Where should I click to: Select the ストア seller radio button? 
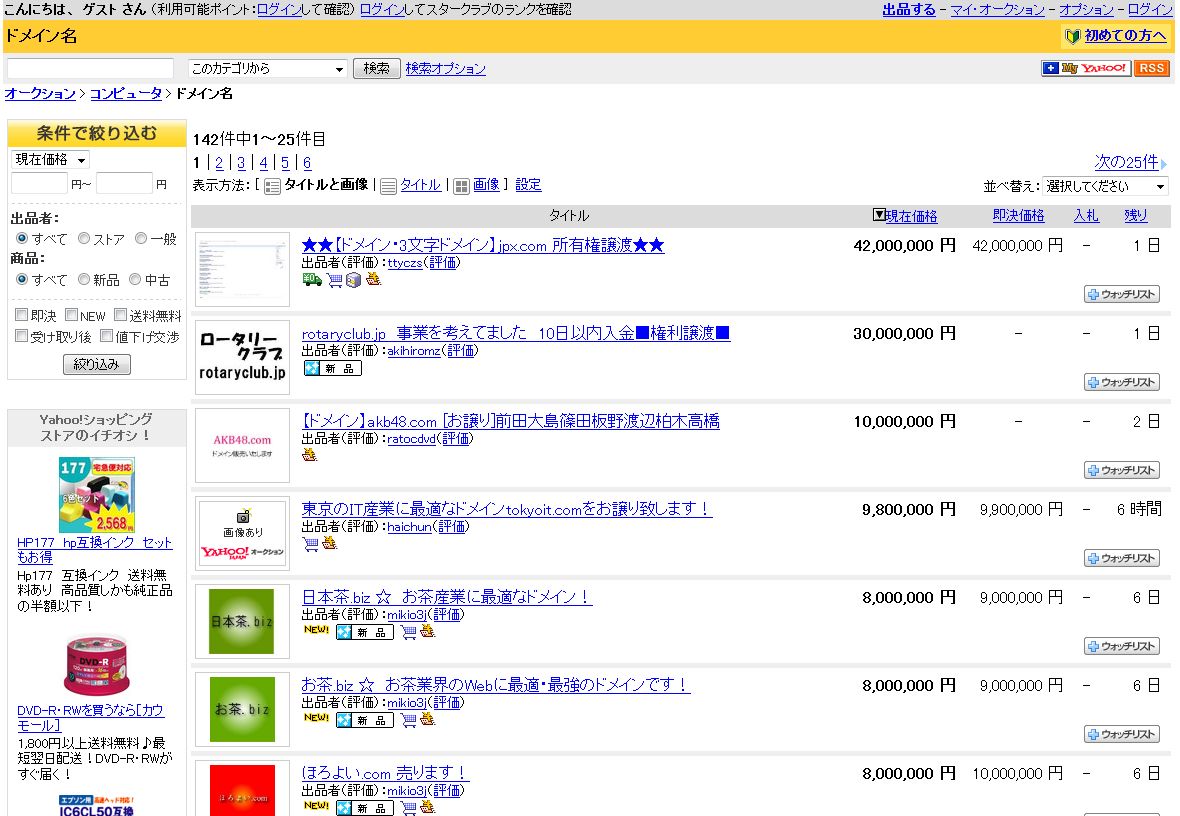[84, 239]
